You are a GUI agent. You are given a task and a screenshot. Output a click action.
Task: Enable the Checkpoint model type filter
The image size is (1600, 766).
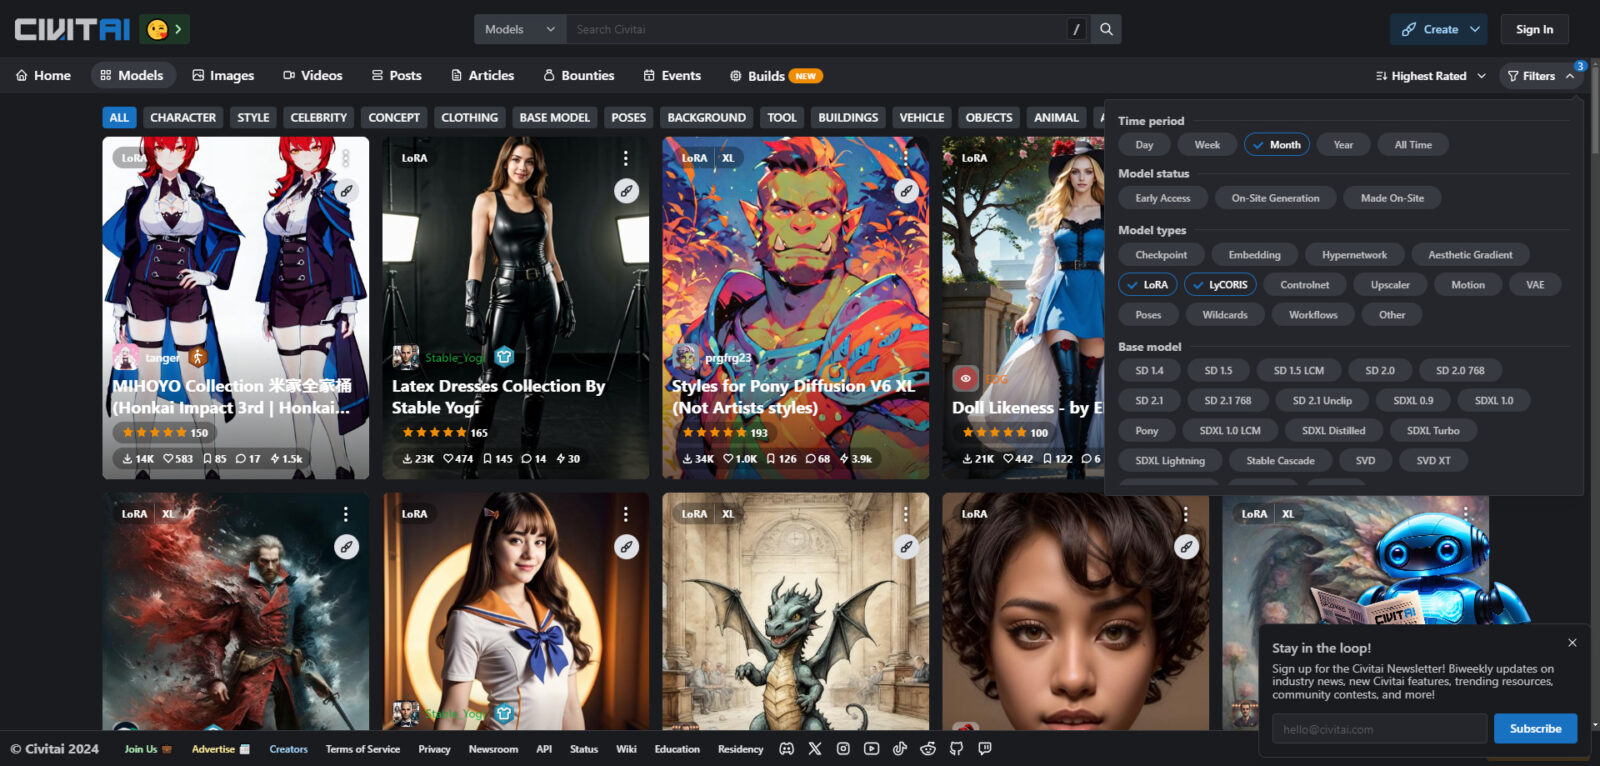[1160, 255]
